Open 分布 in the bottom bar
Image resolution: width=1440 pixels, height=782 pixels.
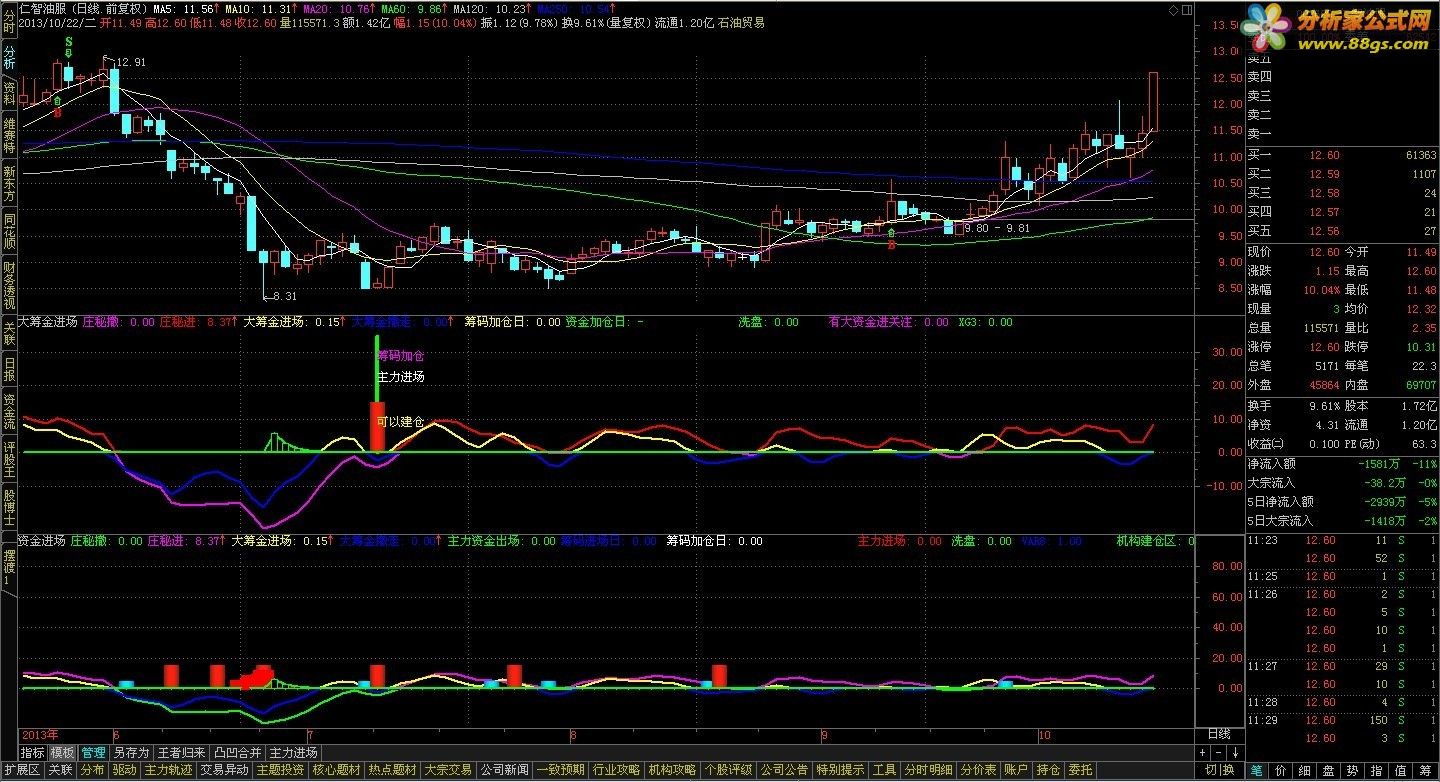[x=92, y=770]
